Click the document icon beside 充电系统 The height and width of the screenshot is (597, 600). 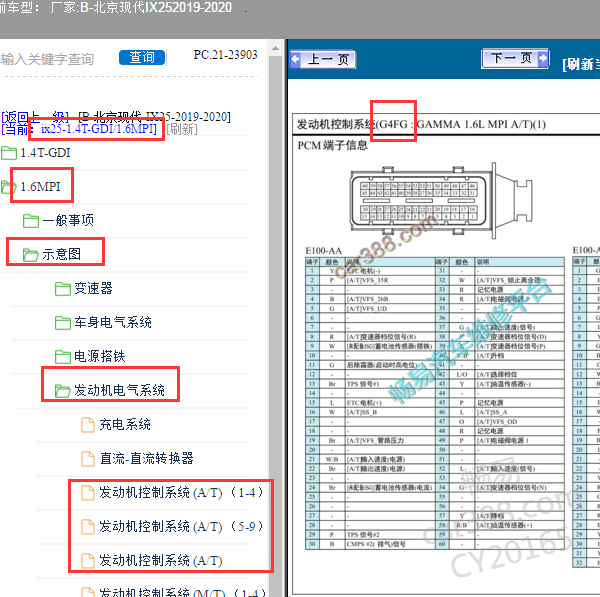coord(88,425)
